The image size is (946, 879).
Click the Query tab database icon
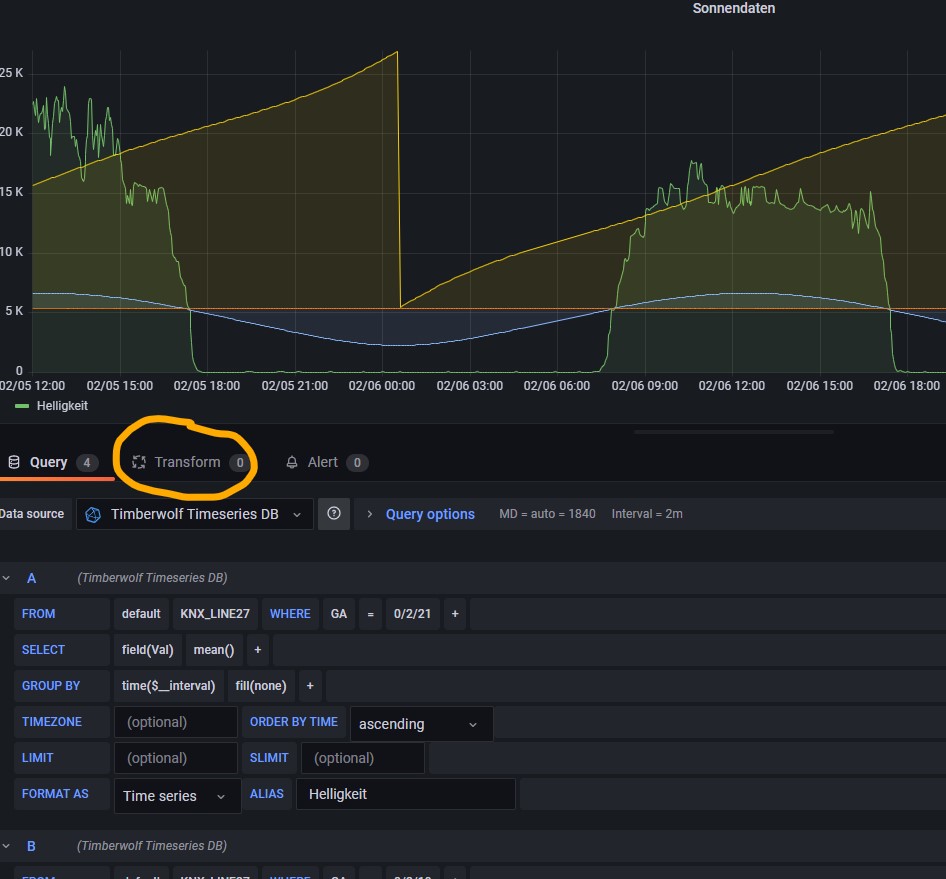click(14, 462)
